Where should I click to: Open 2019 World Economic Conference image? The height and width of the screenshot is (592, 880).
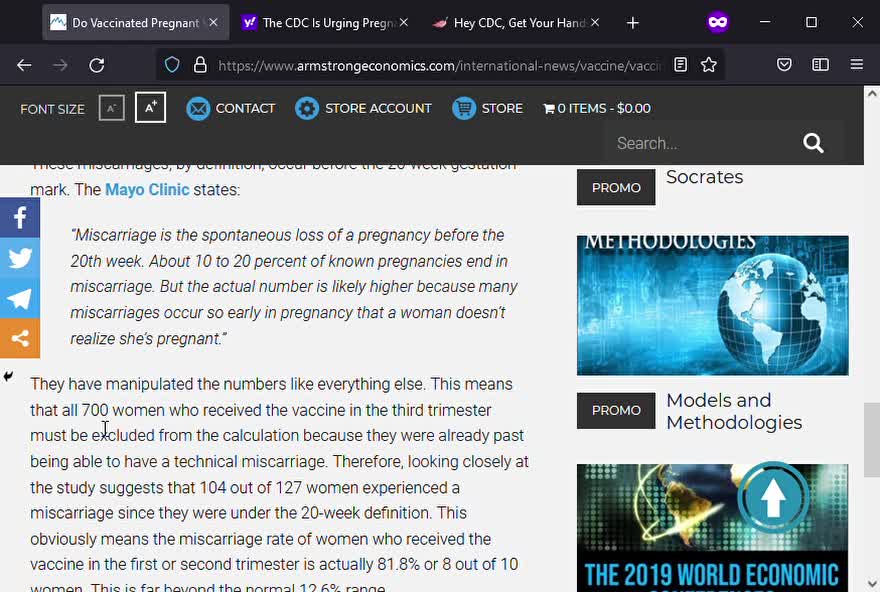712,527
